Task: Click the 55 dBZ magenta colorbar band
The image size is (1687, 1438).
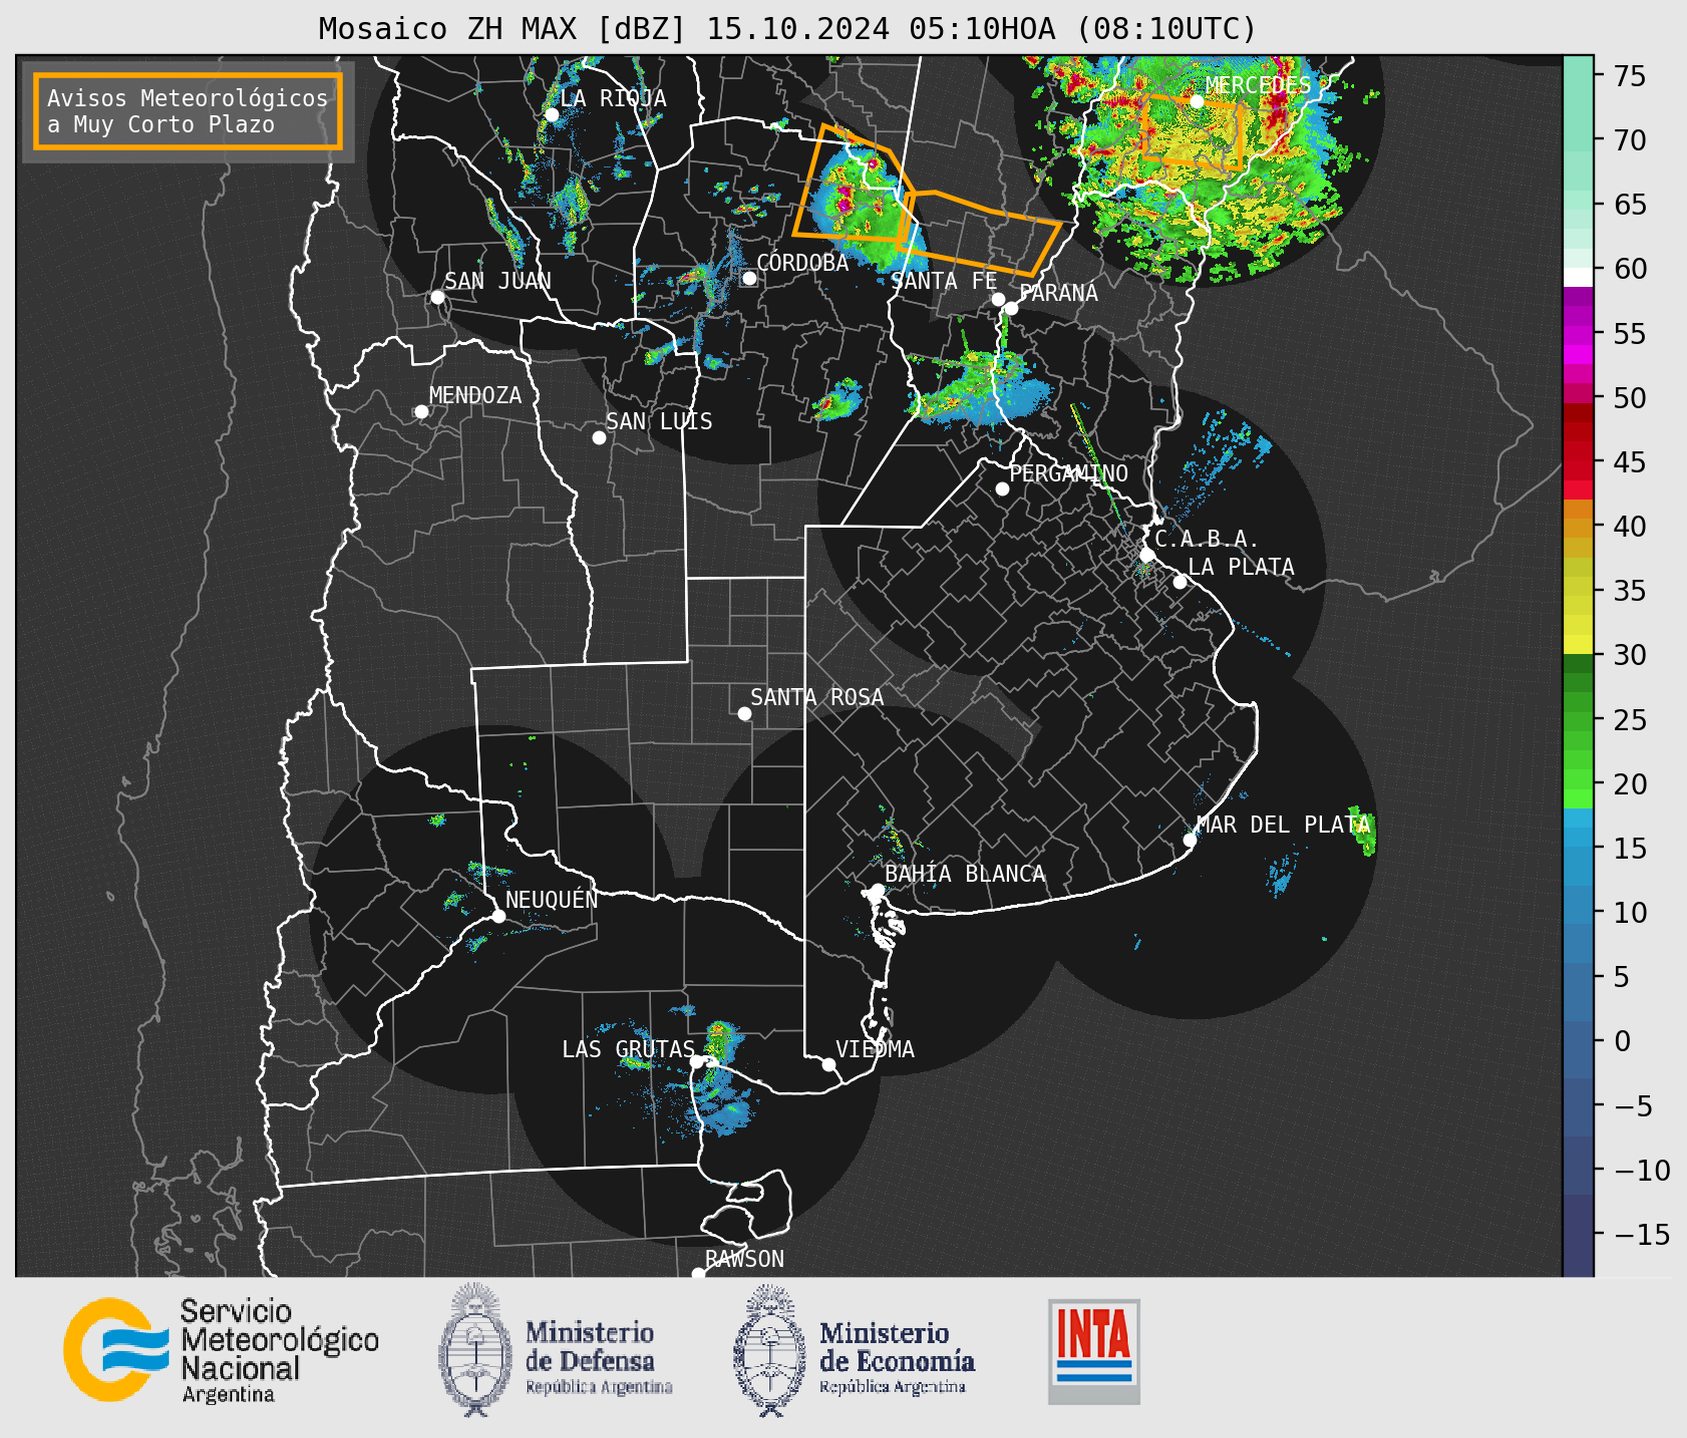Action: [1578, 333]
